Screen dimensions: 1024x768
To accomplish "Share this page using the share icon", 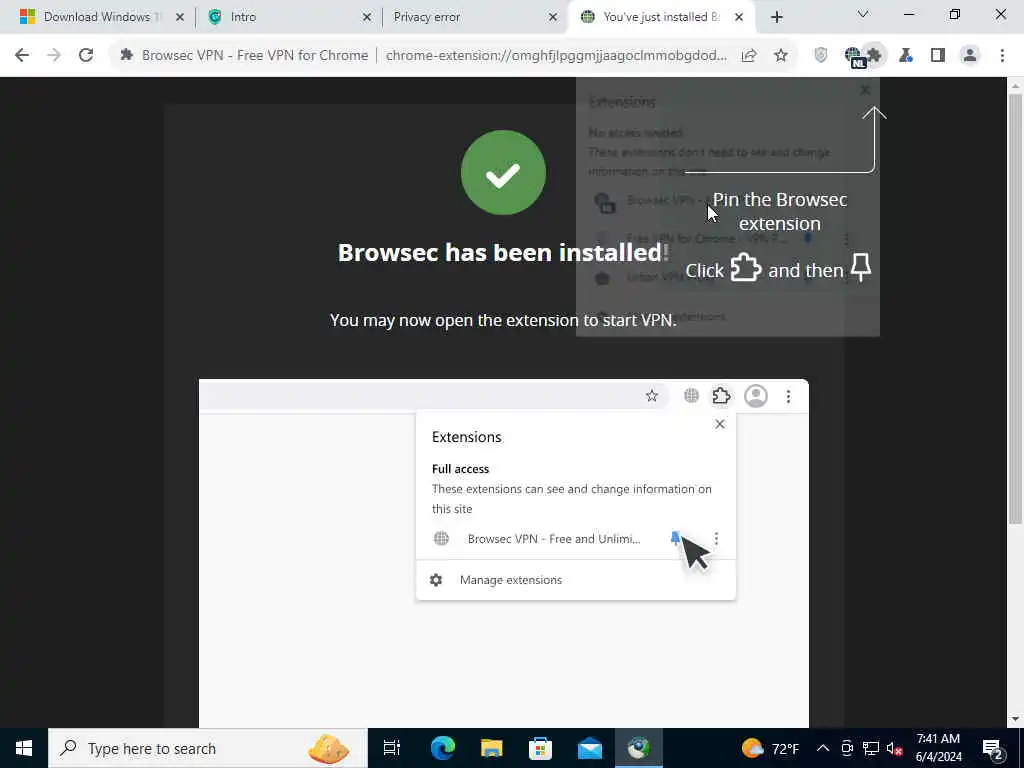I will tap(749, 56).
